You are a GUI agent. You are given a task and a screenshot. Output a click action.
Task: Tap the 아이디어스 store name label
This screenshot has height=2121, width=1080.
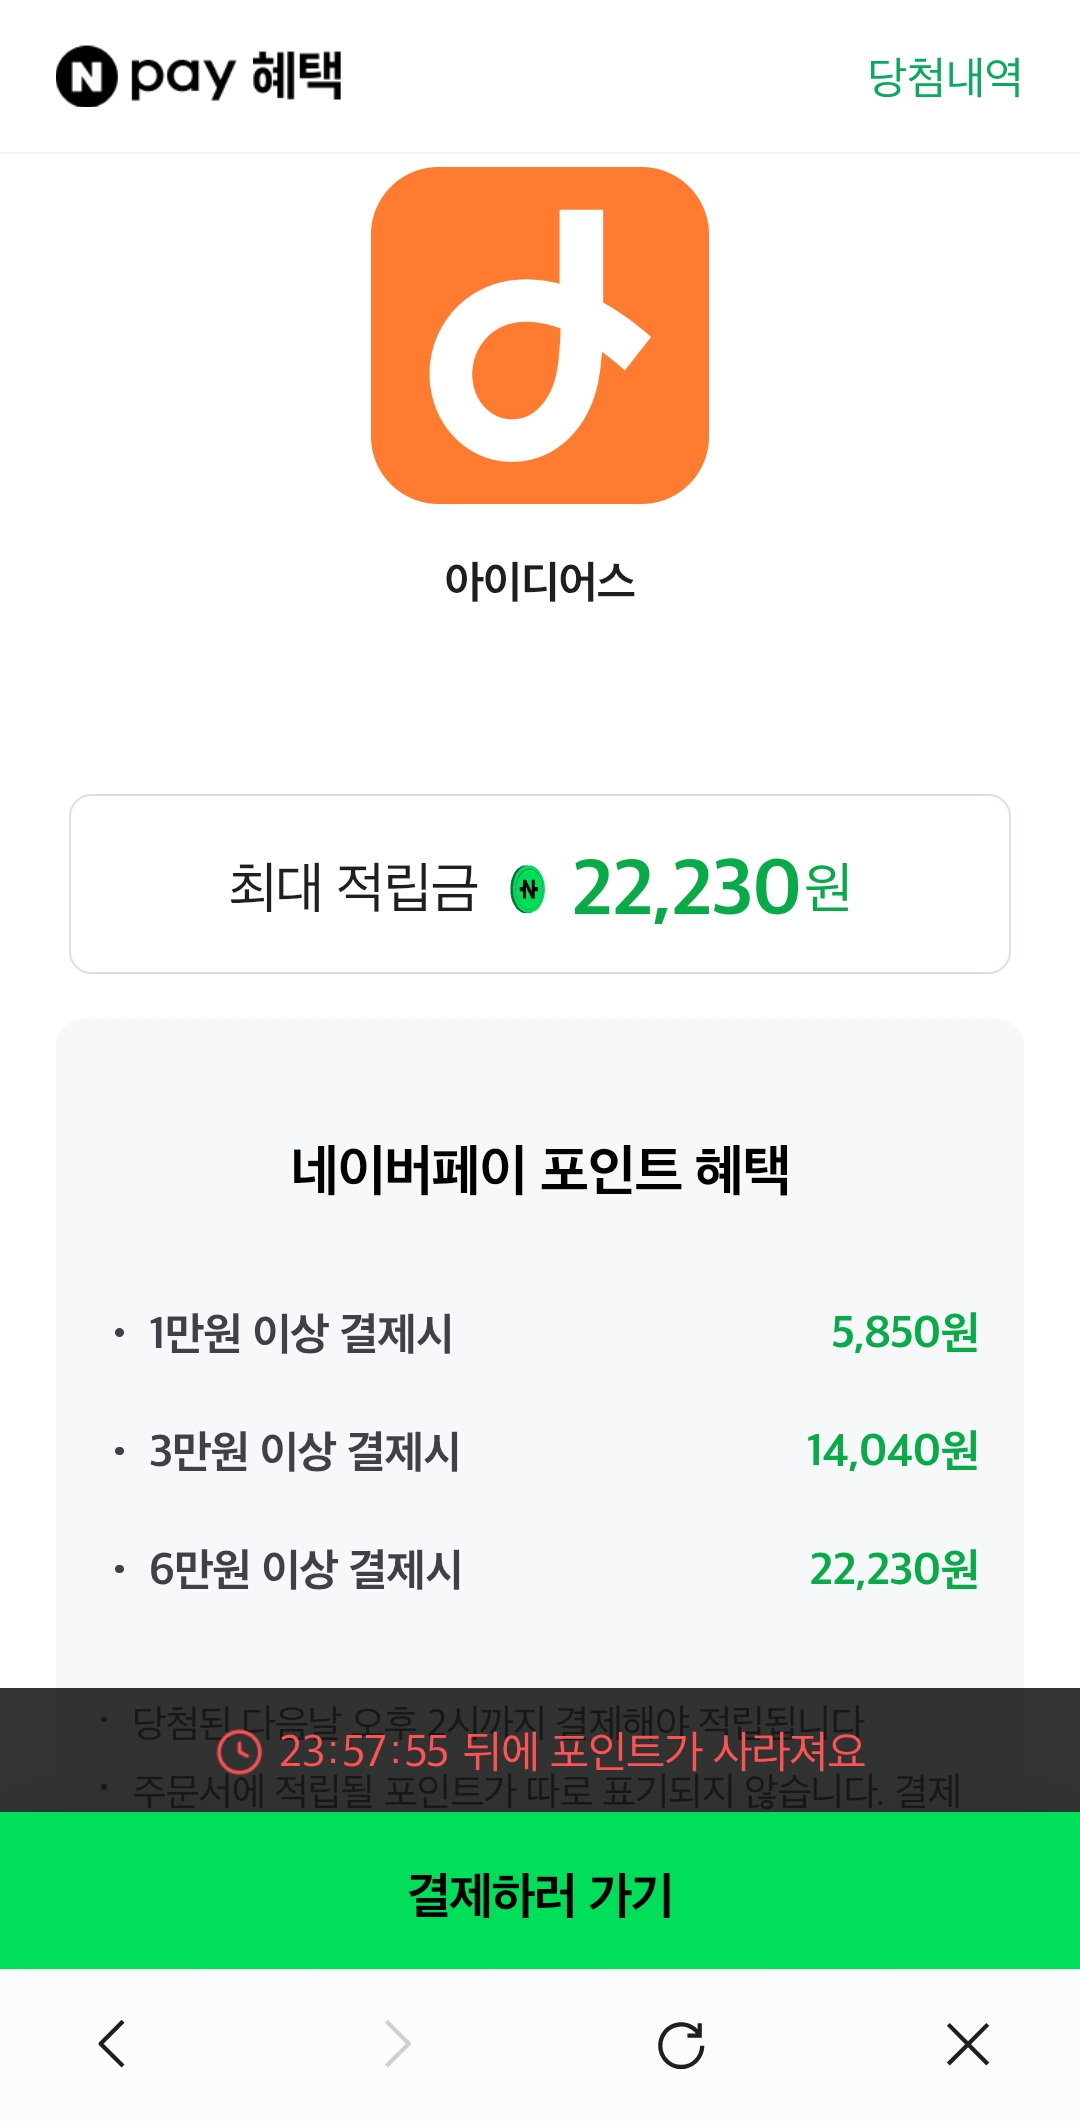point(540,582)
